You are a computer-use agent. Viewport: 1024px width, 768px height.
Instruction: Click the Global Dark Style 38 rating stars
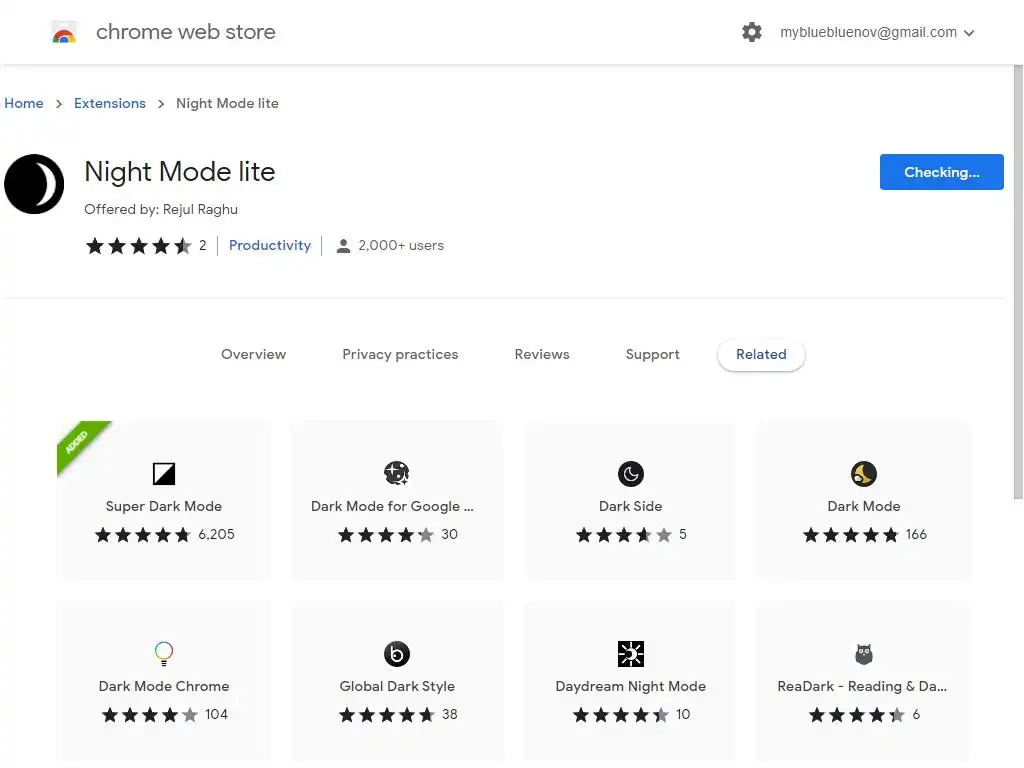click(x=387, y=715)
